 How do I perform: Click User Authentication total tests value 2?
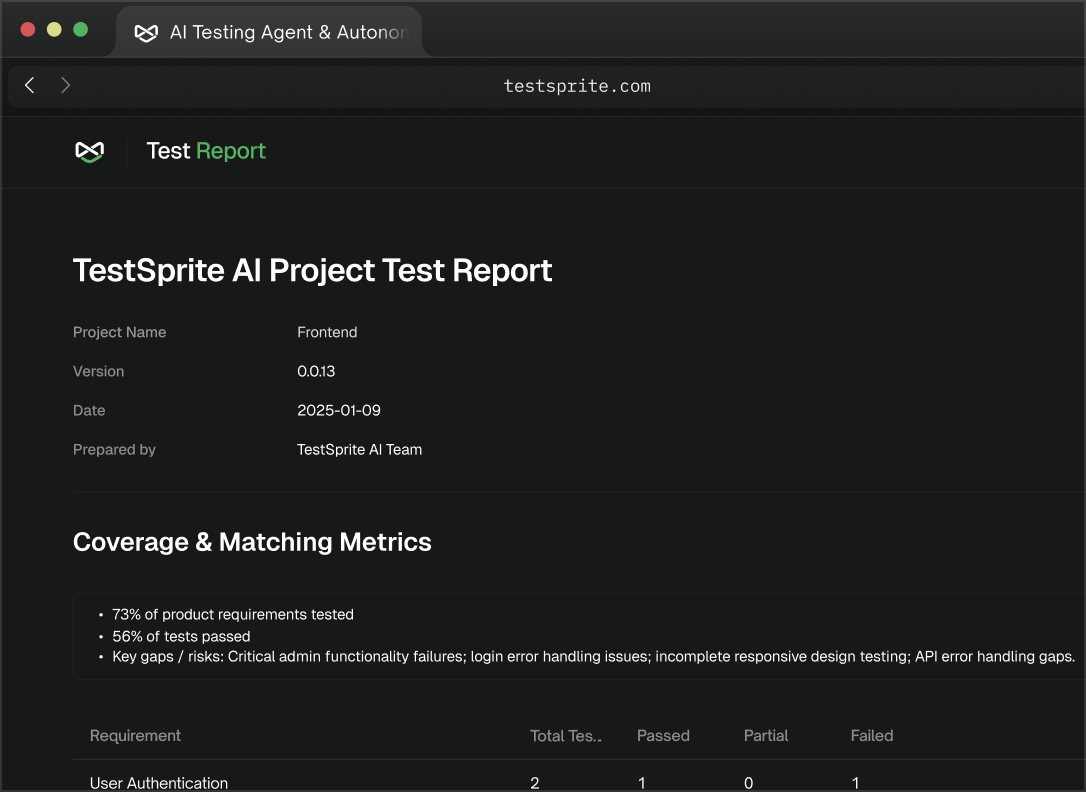click(x=535, y=783)
